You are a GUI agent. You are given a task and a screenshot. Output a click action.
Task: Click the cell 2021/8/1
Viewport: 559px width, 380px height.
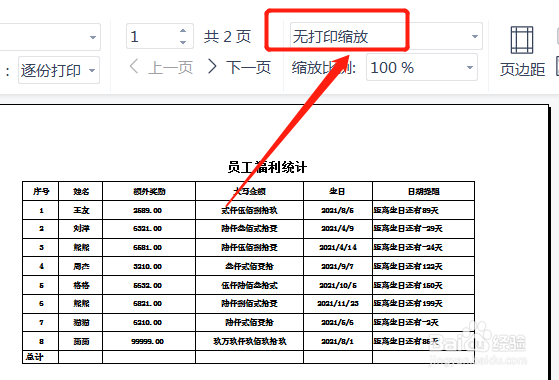(338, 342)
